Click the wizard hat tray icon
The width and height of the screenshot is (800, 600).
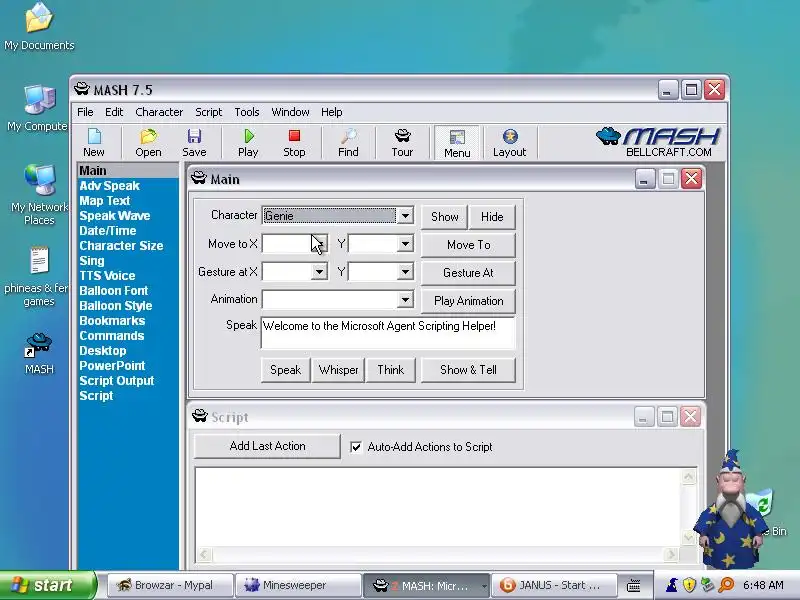click(672, 585)
